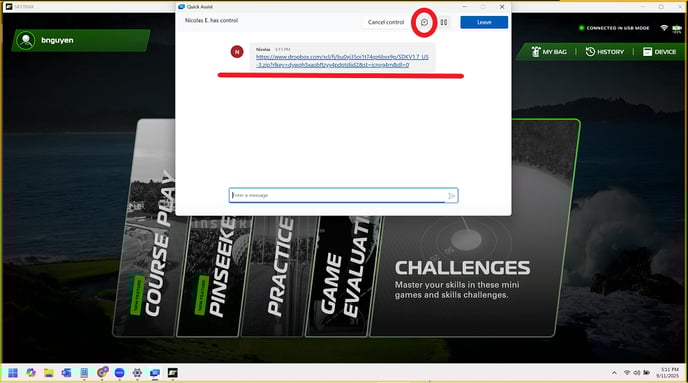Screen dimensions: 688x383
Task: Click Cancel control in Quick Assist
Action: [x=386, y=22]
